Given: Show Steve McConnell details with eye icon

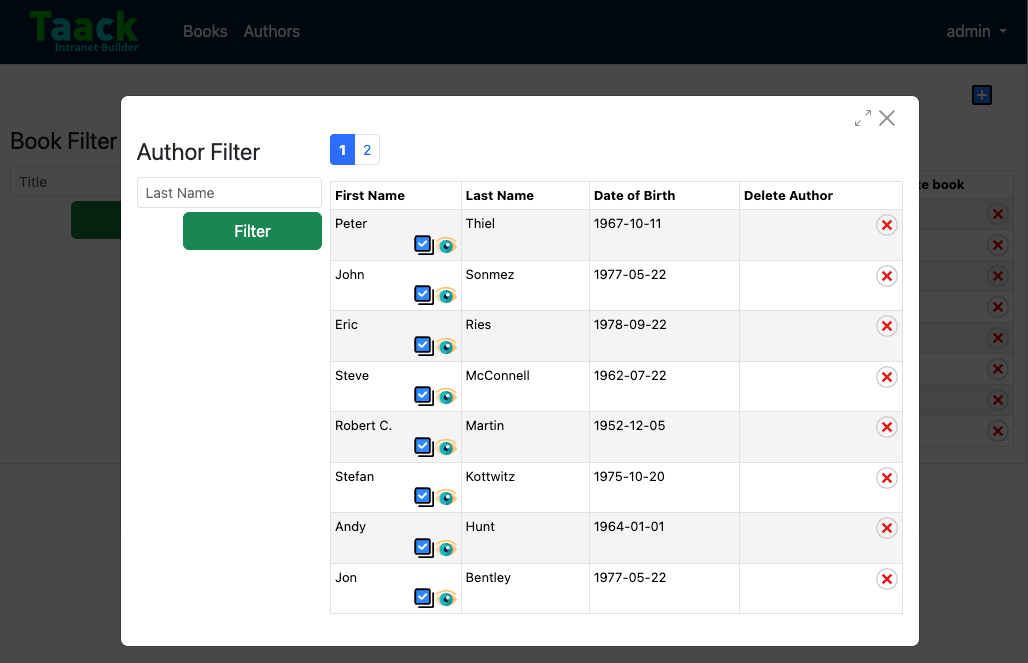Looking at the screenshot, I should point(446,397).
